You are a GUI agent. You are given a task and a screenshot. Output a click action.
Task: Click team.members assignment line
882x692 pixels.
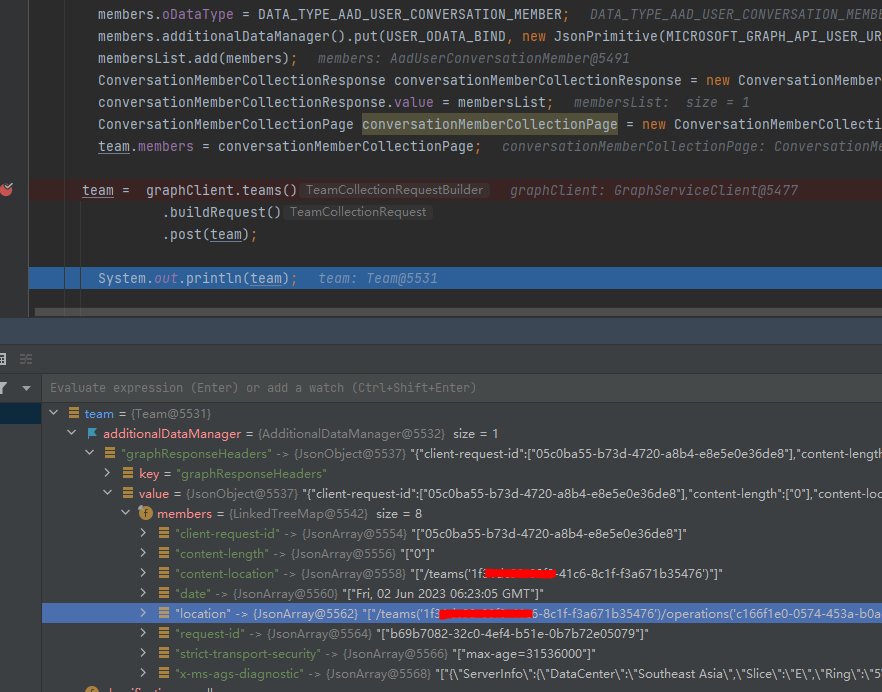(290, 147)
